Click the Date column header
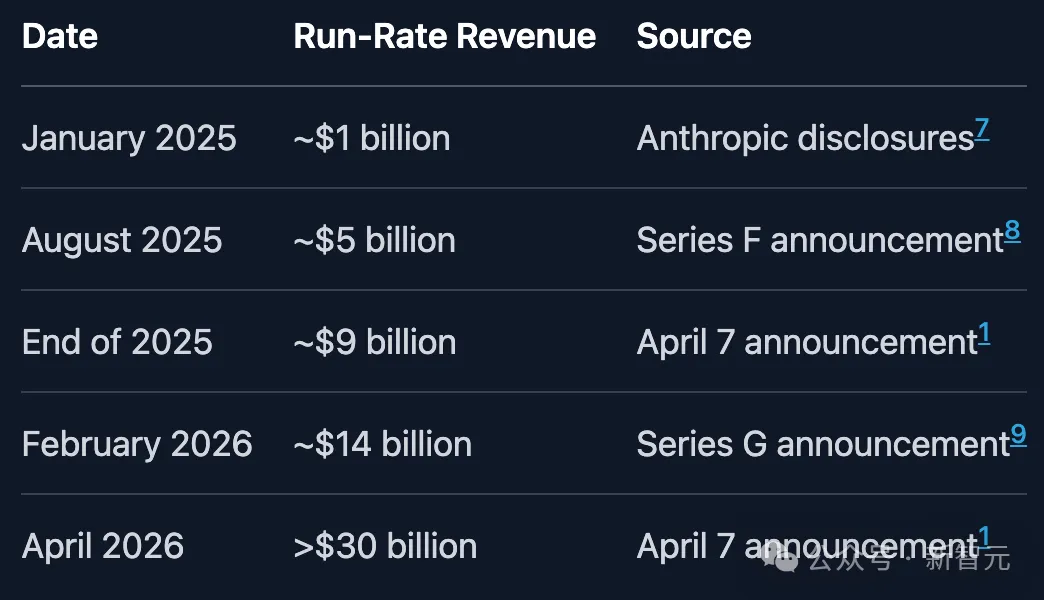The height and width of the screenshot is (600, 1044). click(60, 36)
